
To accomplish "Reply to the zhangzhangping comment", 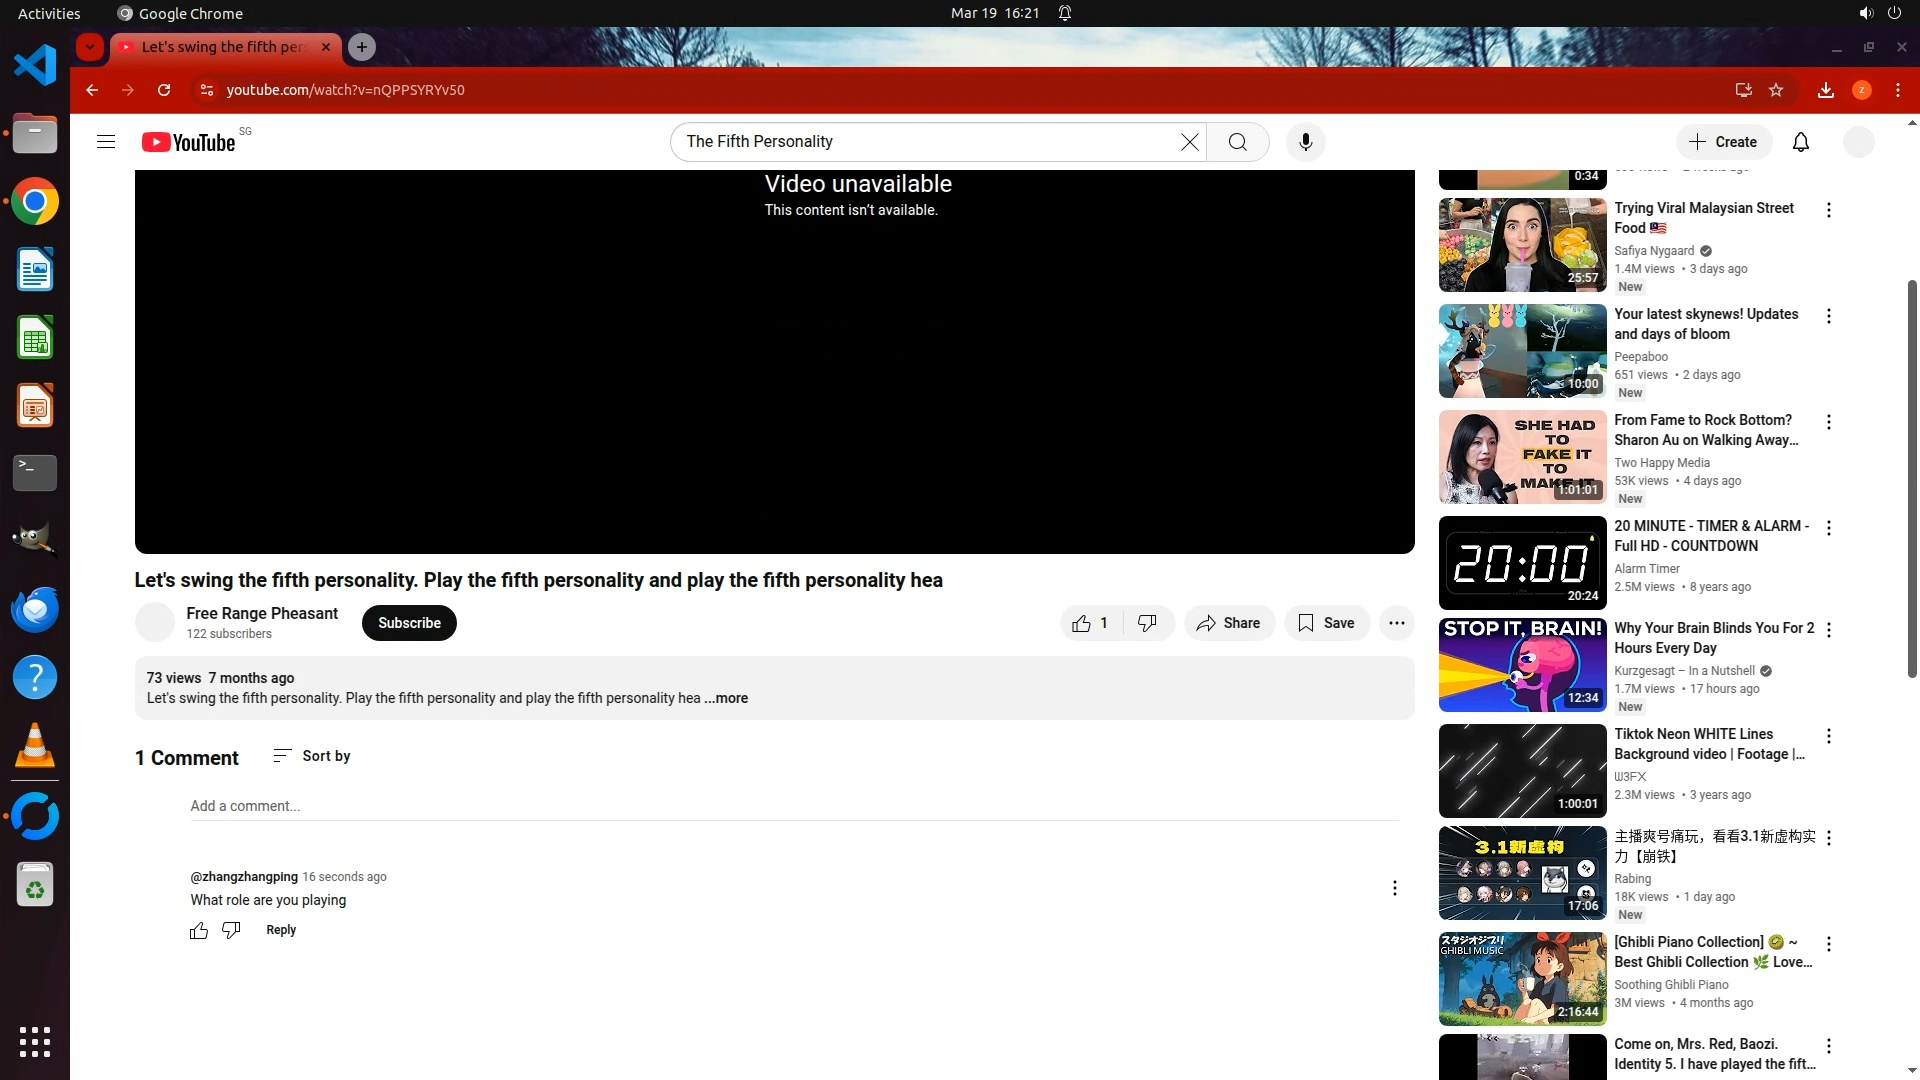I will tap(281, 930).
